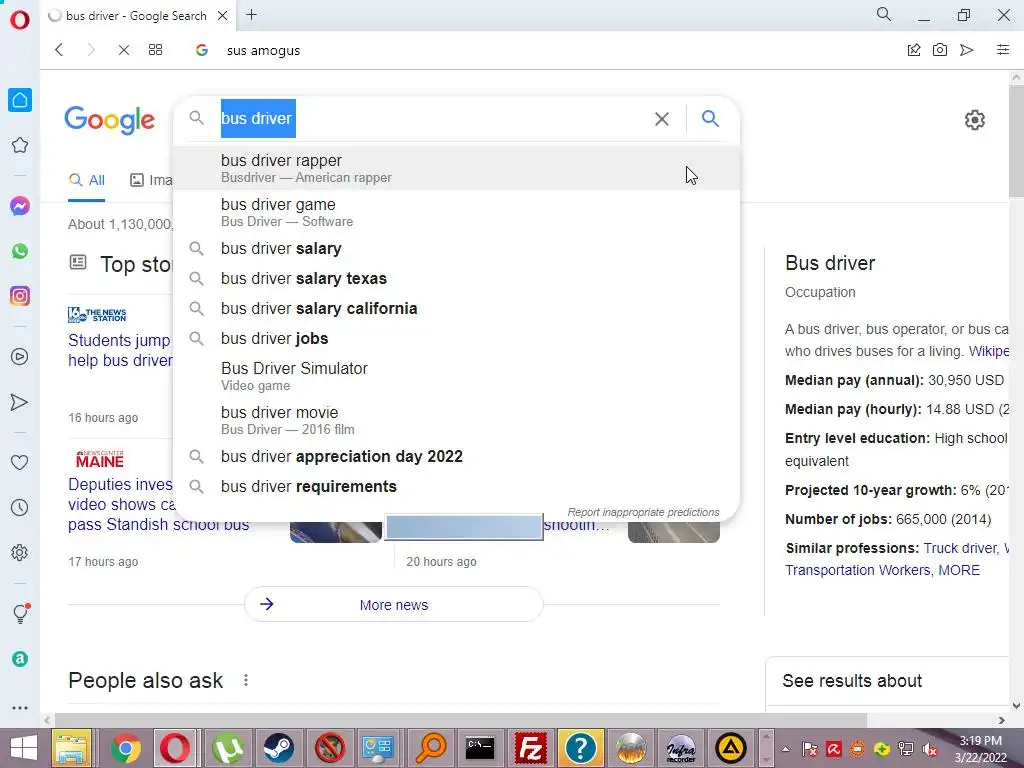Select suggestion bus driver salary texas

tap(456, 279)
